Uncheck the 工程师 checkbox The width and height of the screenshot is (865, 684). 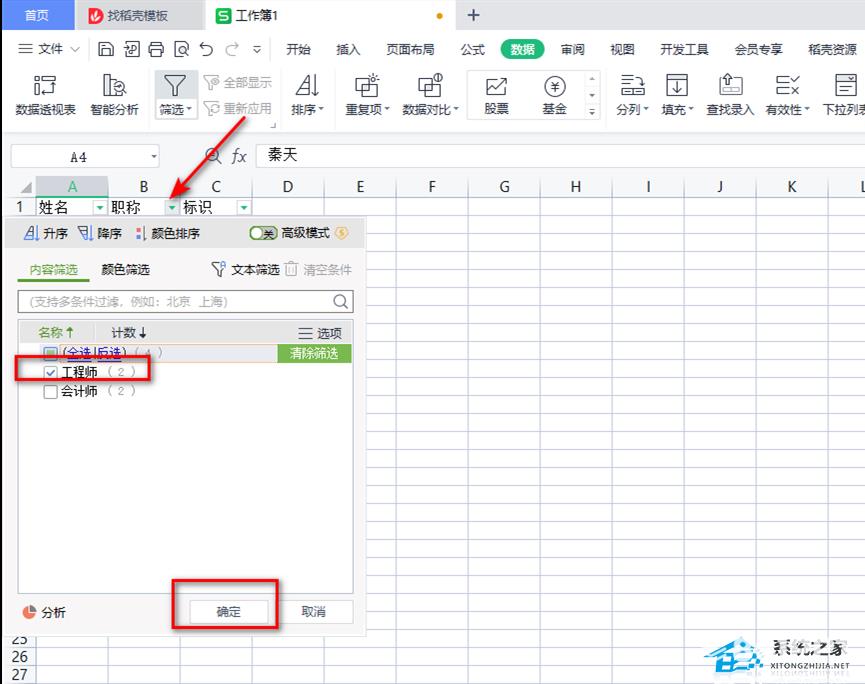click(x=50, y=372)
